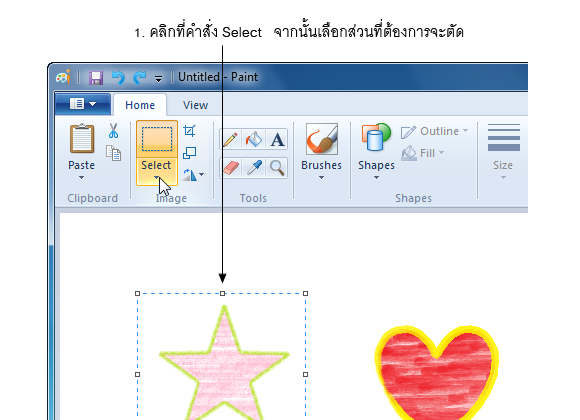Click the Magnifier tool

point(277,168)
